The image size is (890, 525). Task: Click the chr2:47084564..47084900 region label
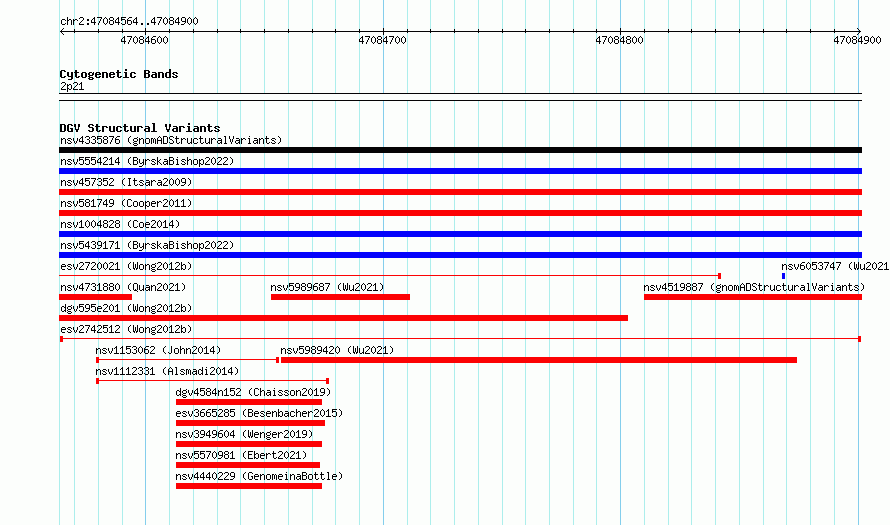tap(129, 21)
